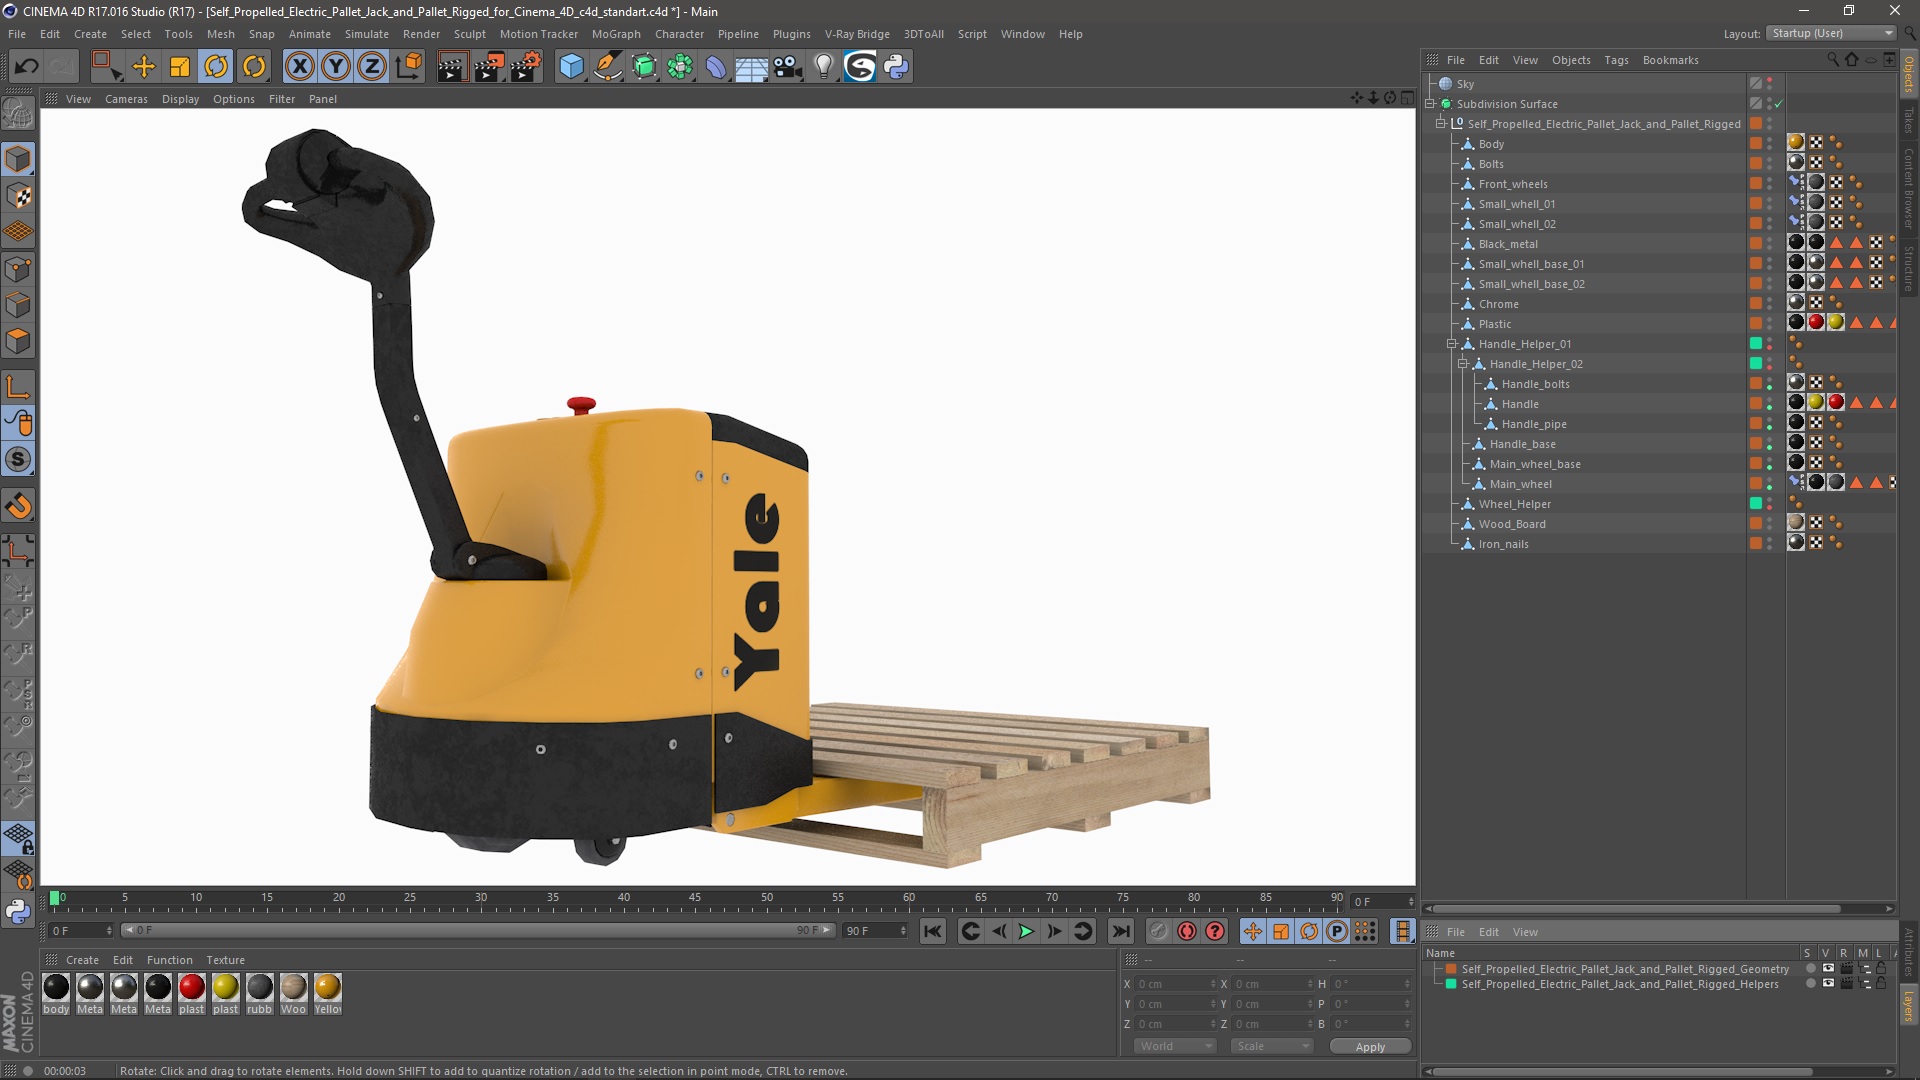Toggle Y axis lock
The image size is (1920, 1080).
(336, 67)
